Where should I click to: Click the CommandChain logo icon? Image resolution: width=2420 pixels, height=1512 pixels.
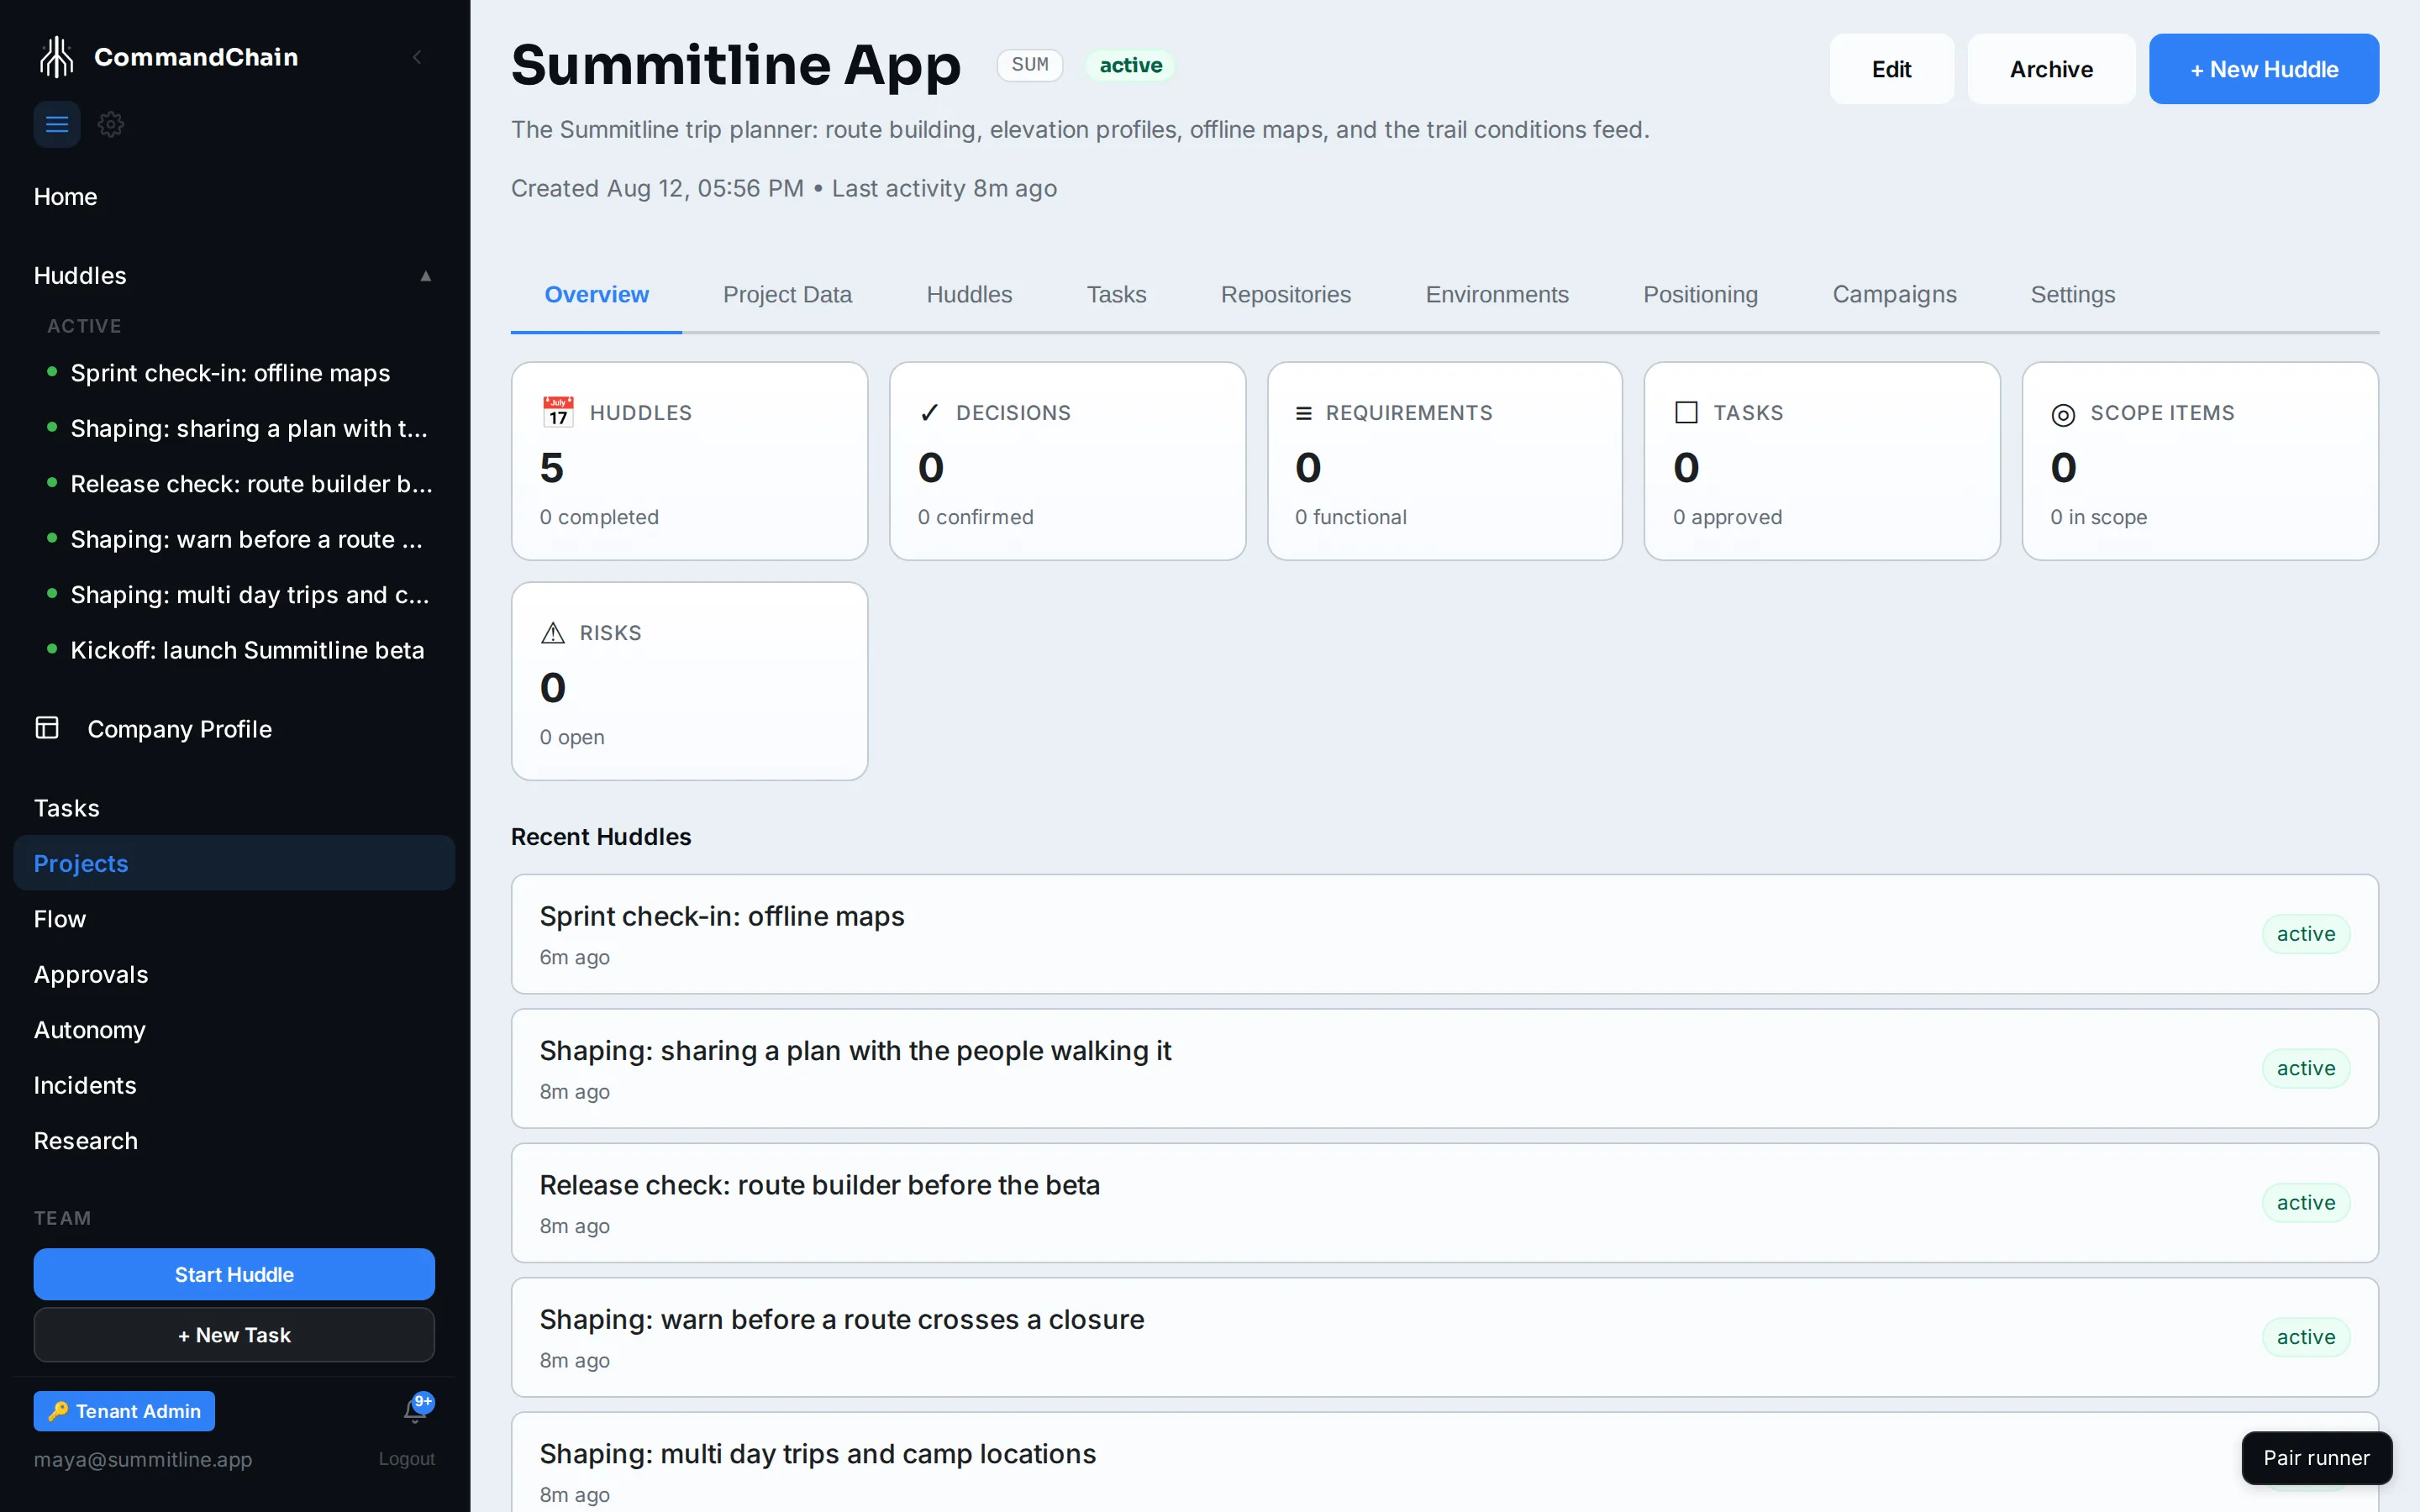click(x=57, y=57)
